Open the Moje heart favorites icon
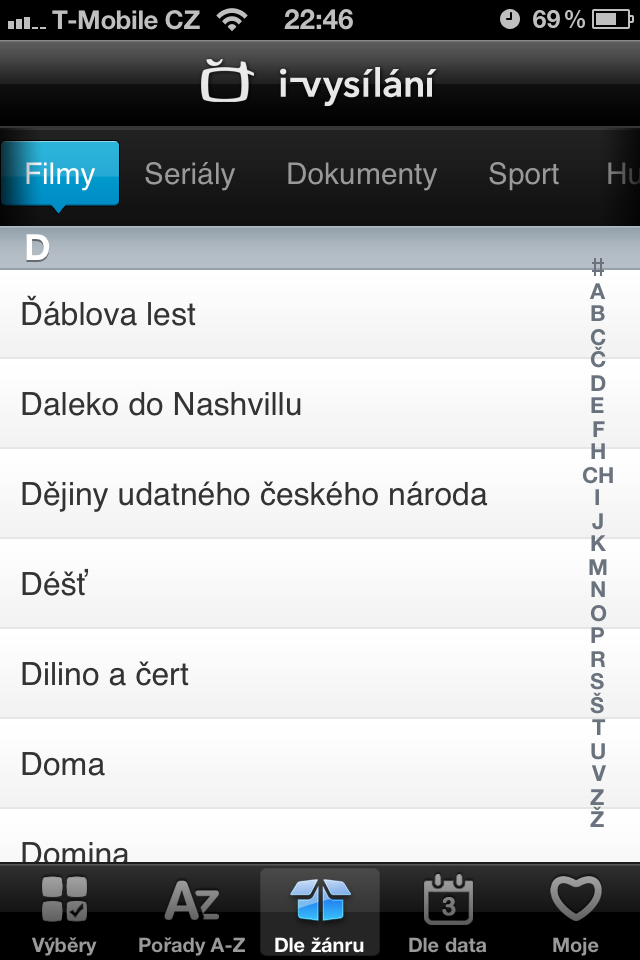This screenshot has height=960, width=640. click(576, 898)
